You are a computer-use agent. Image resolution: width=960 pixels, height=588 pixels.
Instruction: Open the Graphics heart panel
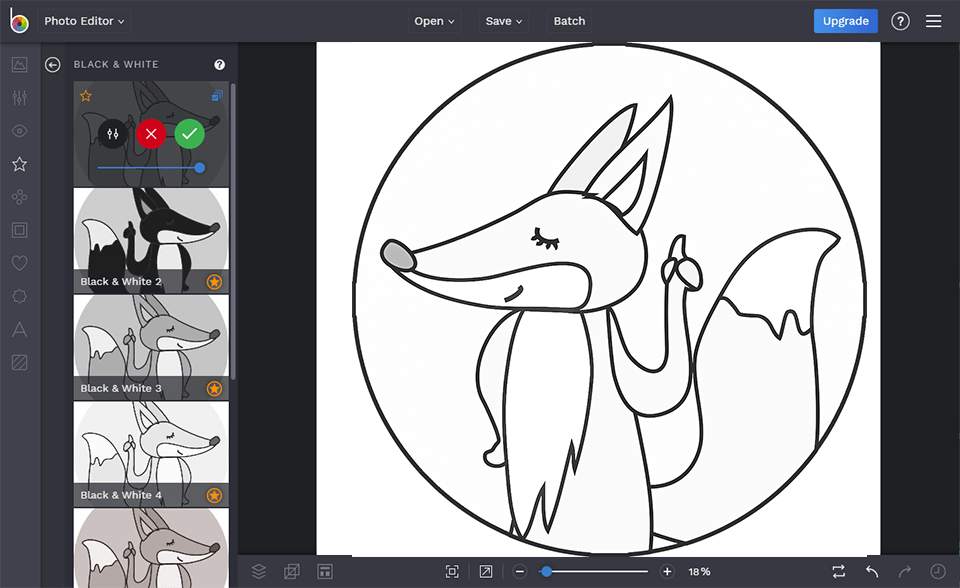point(19,262)
